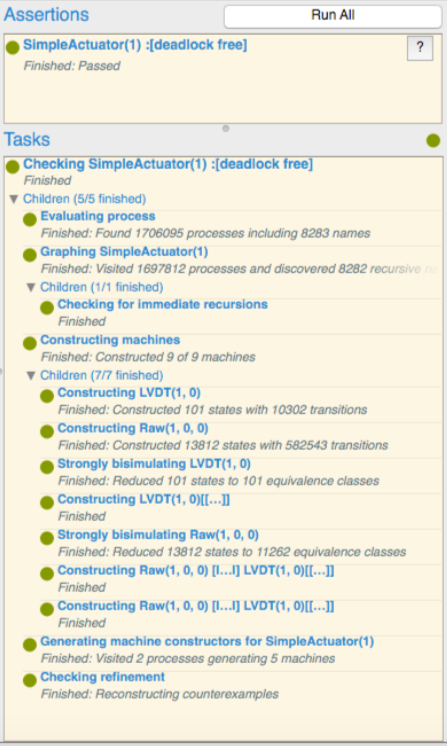
Task: Select Constructing Raw(1, 0, 0) task
Action: [133, 428]
